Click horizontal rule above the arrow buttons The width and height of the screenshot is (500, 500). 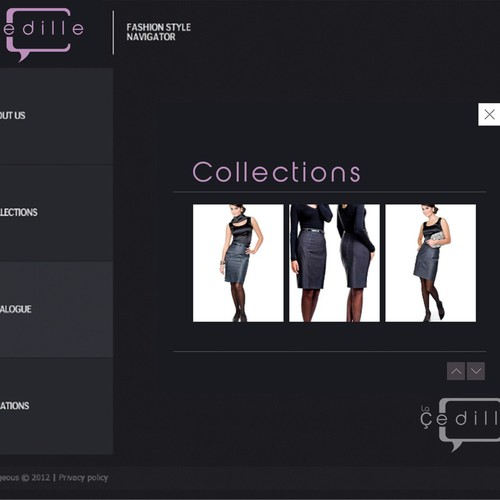330,351
